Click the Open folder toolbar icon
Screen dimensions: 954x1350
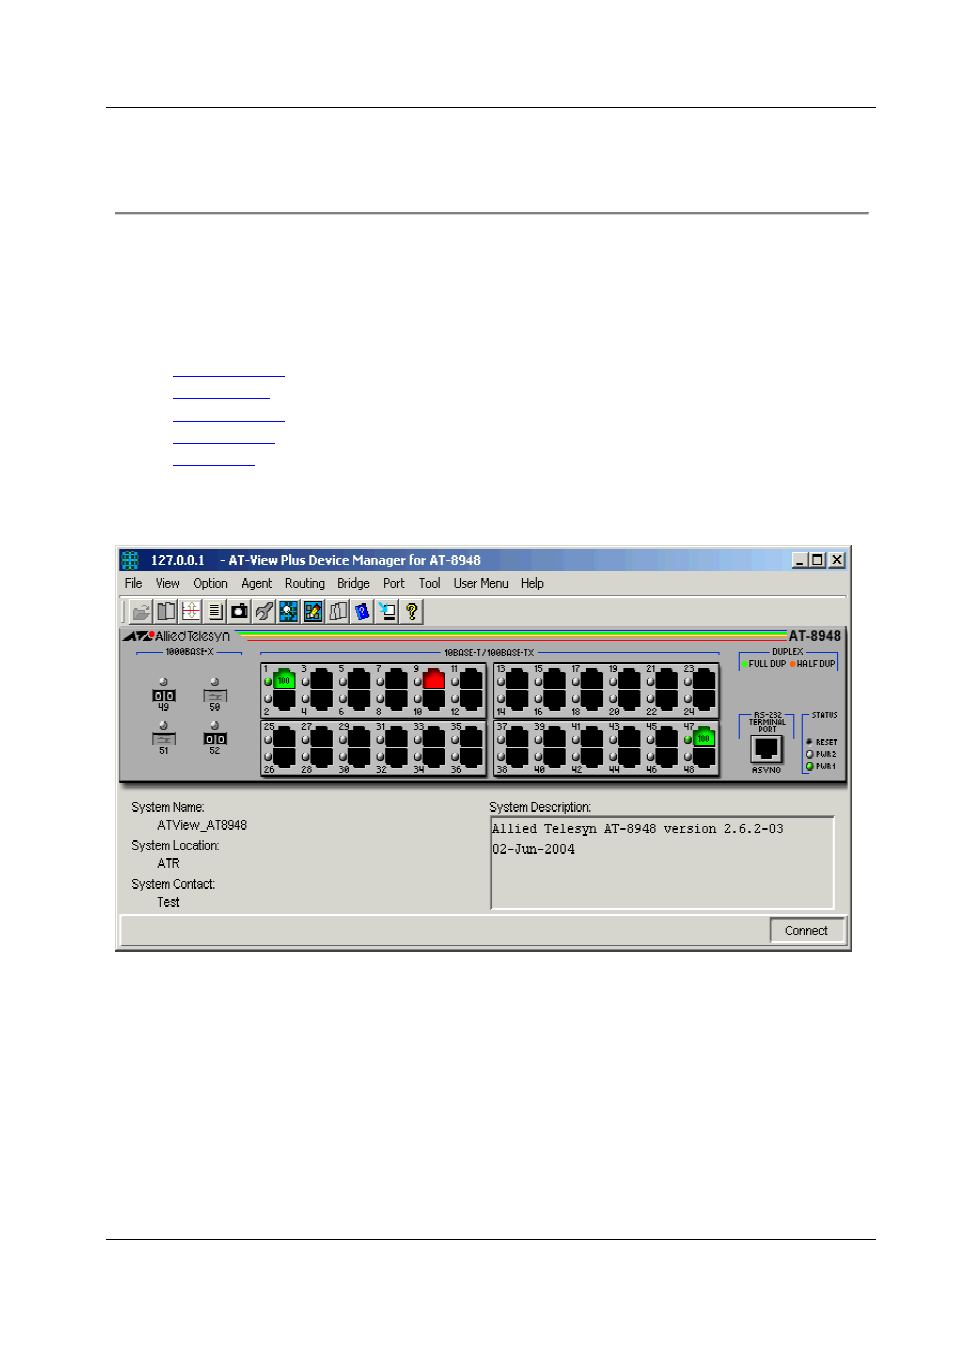point(141,611)
